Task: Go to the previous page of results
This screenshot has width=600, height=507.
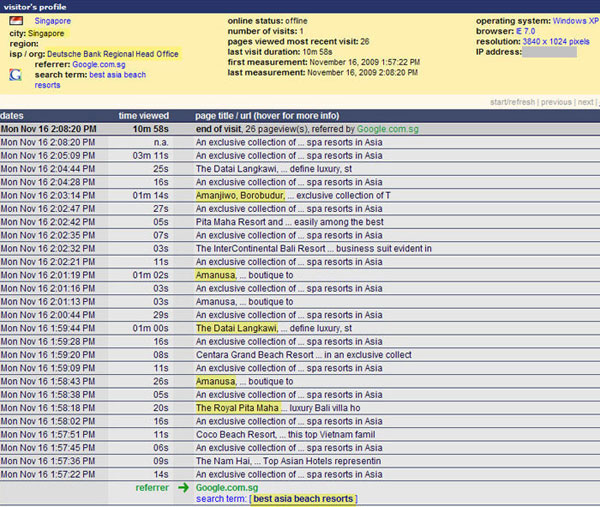Action: click(x=557, y=102)
